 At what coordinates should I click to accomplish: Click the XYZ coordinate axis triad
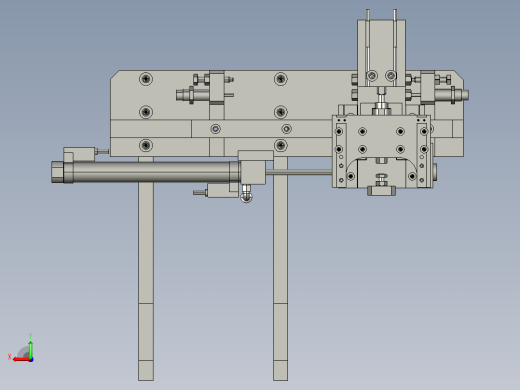[x=21, y=348]
